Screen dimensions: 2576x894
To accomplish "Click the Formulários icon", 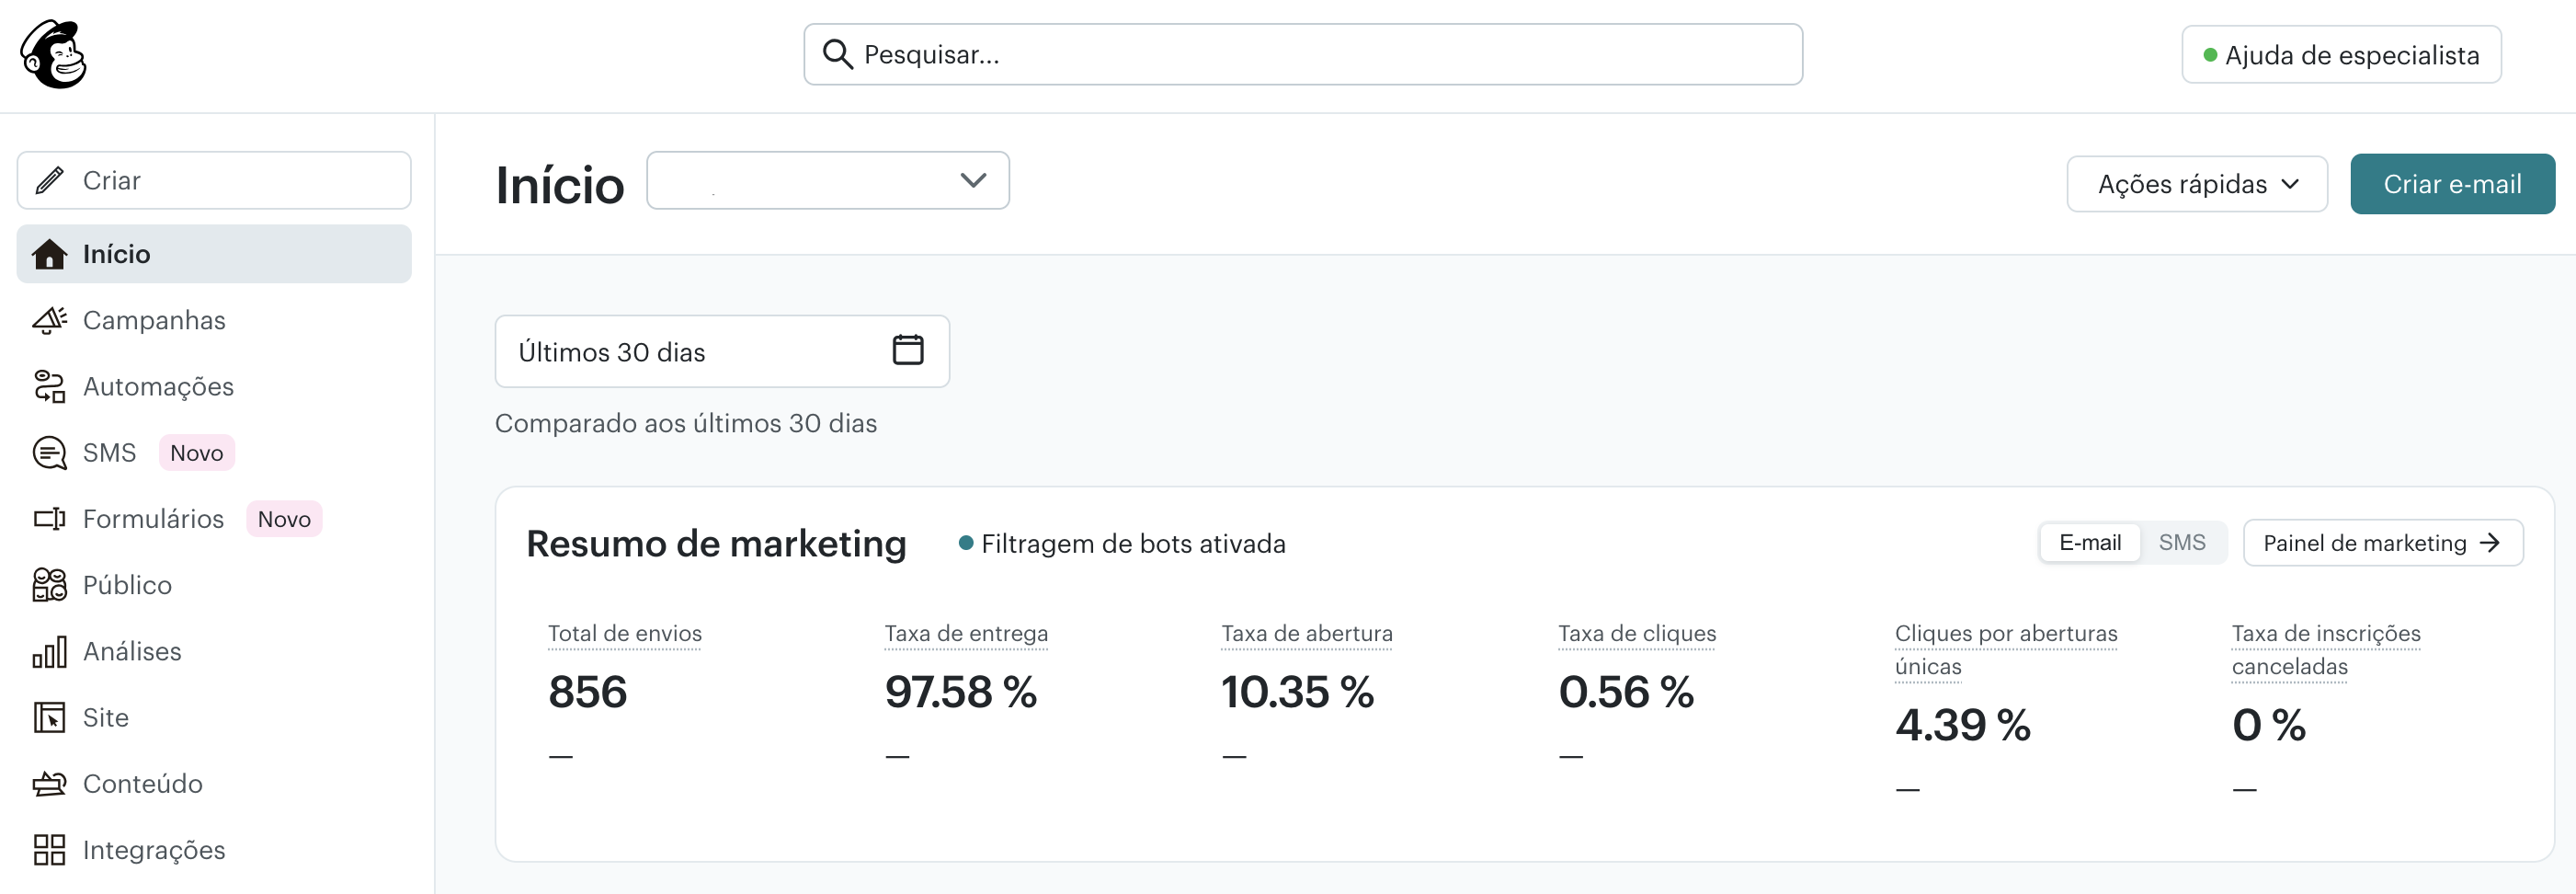I will pos(49,518).
